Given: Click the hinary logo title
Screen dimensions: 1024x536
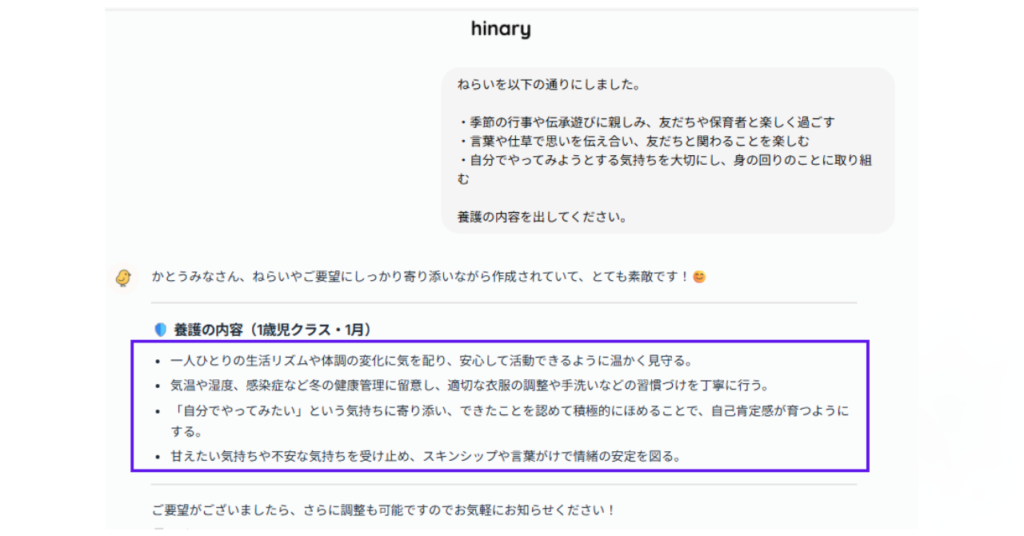Looking at the screenshot, I should tap(501, 29).
